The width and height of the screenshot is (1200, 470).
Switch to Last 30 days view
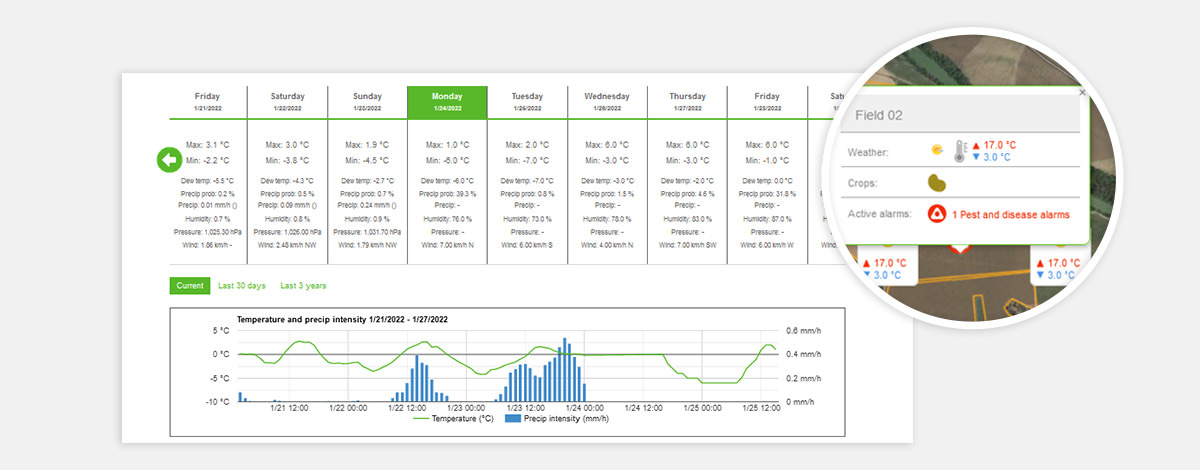click(242, 286)
